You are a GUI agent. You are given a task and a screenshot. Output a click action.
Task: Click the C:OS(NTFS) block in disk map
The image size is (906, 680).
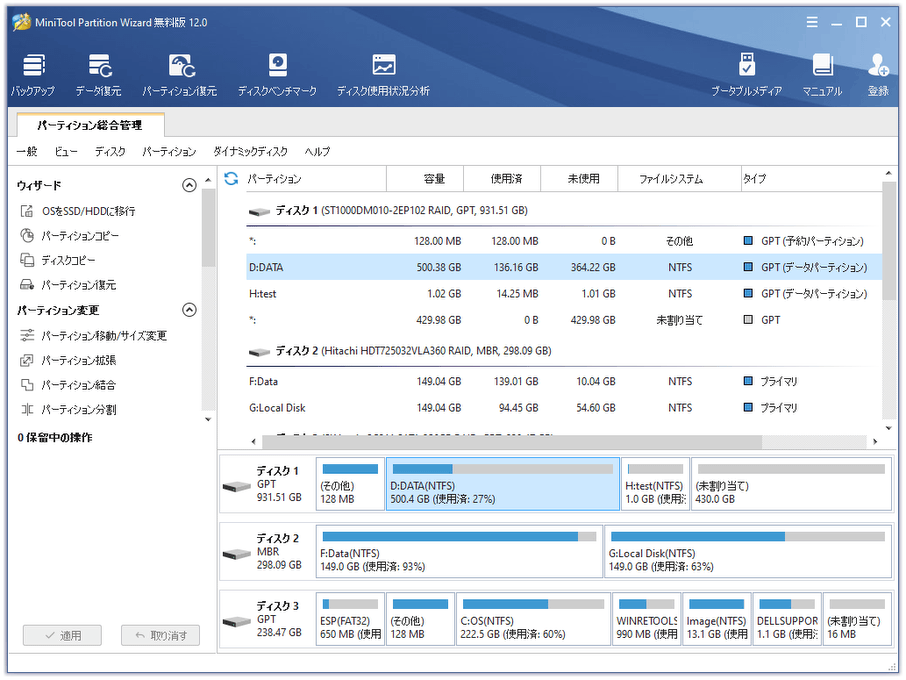[533, 620]
